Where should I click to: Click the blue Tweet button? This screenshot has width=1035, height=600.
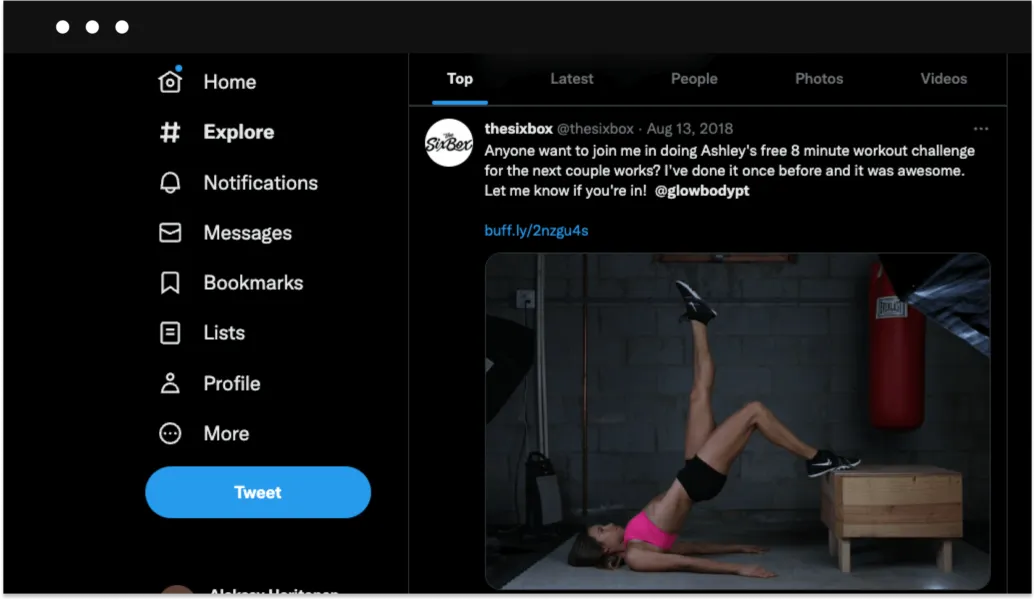click(257, 492)
